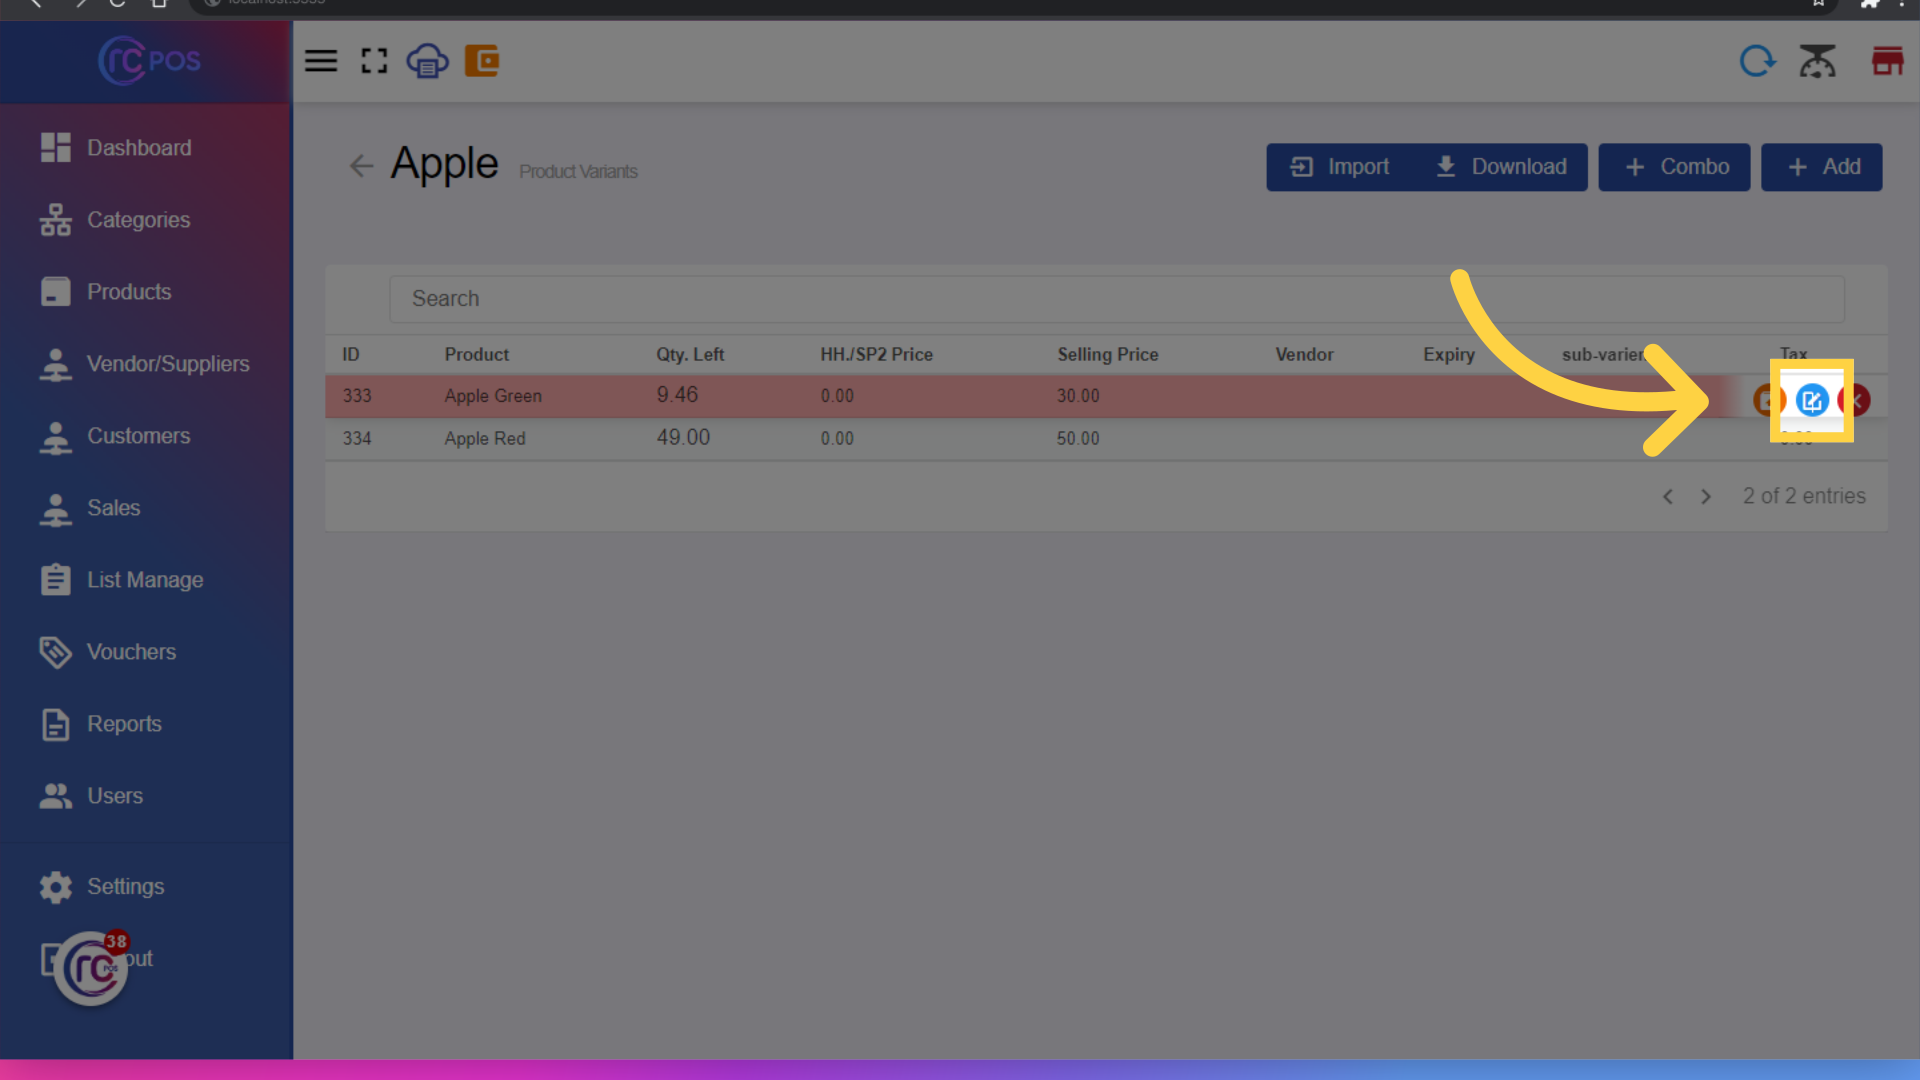1920x1080 pixels.
Task: Open the red store icon
Action: point(1887,61)
